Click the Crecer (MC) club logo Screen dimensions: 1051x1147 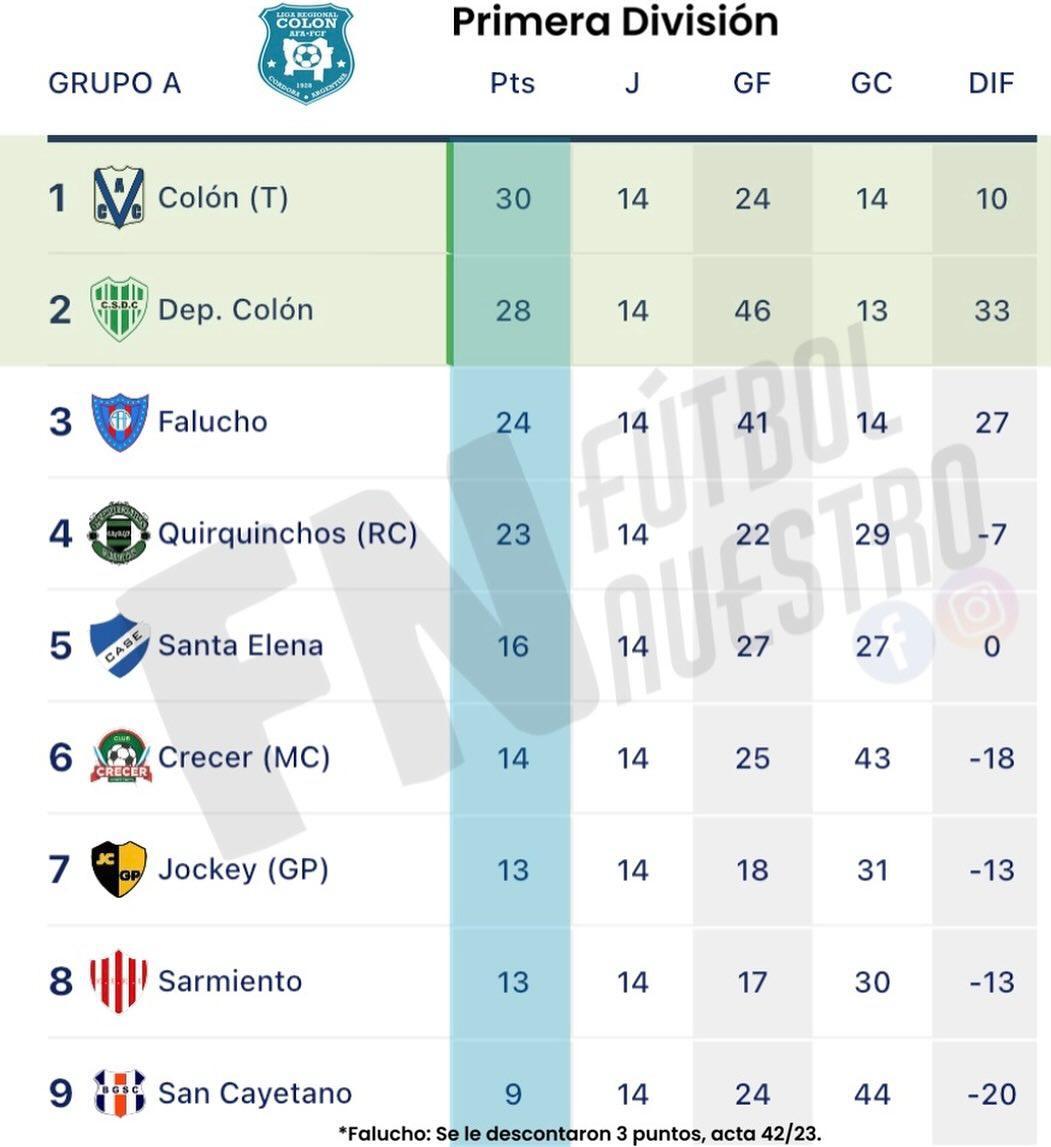120,757
